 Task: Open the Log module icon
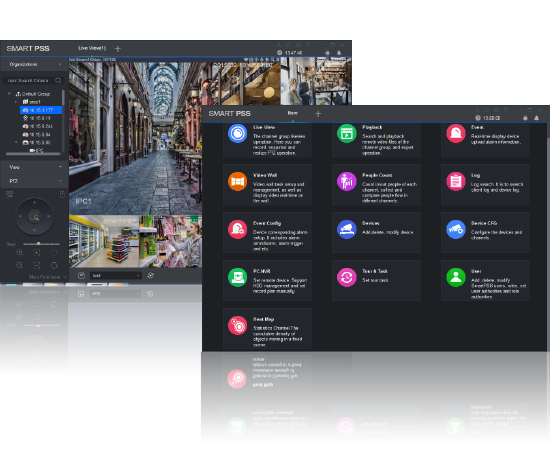pyautogui.click(x=456, y=181)
